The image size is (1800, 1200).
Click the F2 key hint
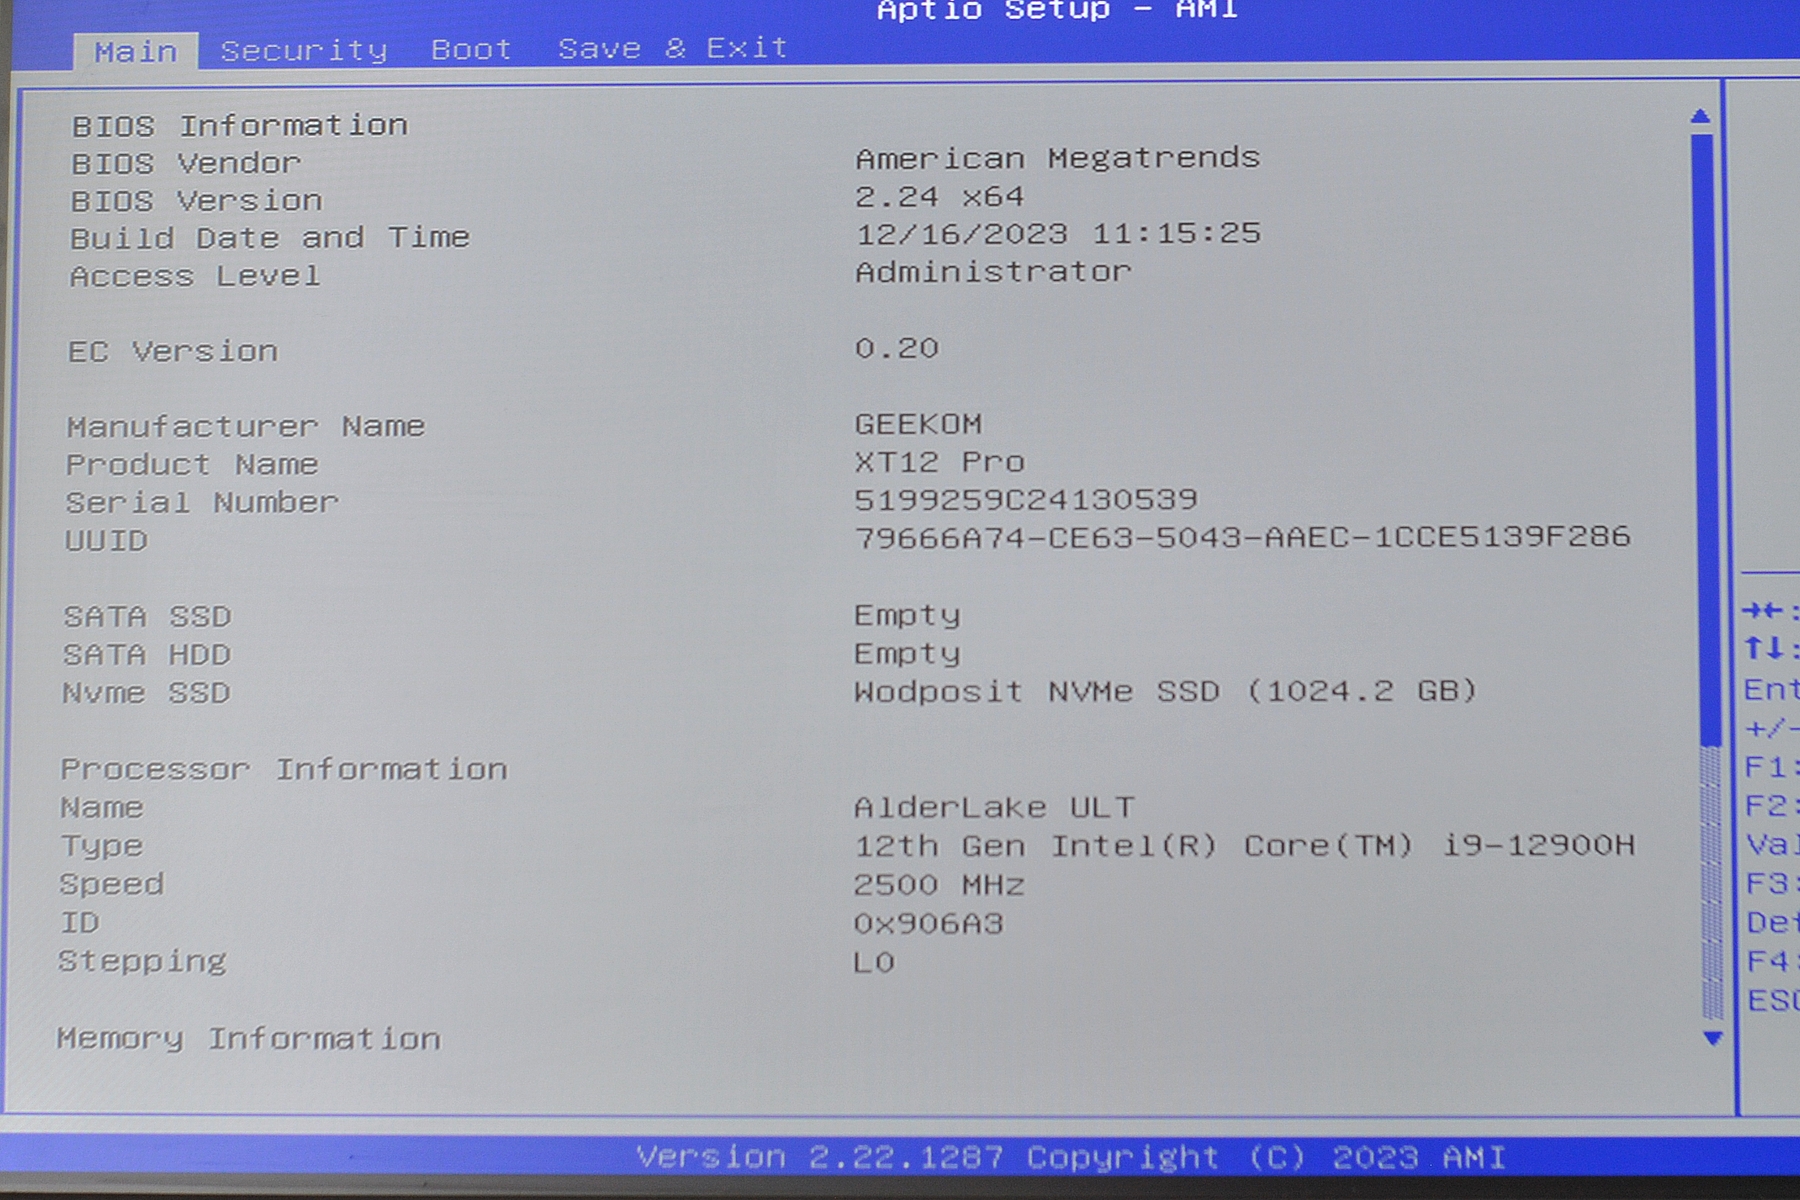tap(1771, 806)
